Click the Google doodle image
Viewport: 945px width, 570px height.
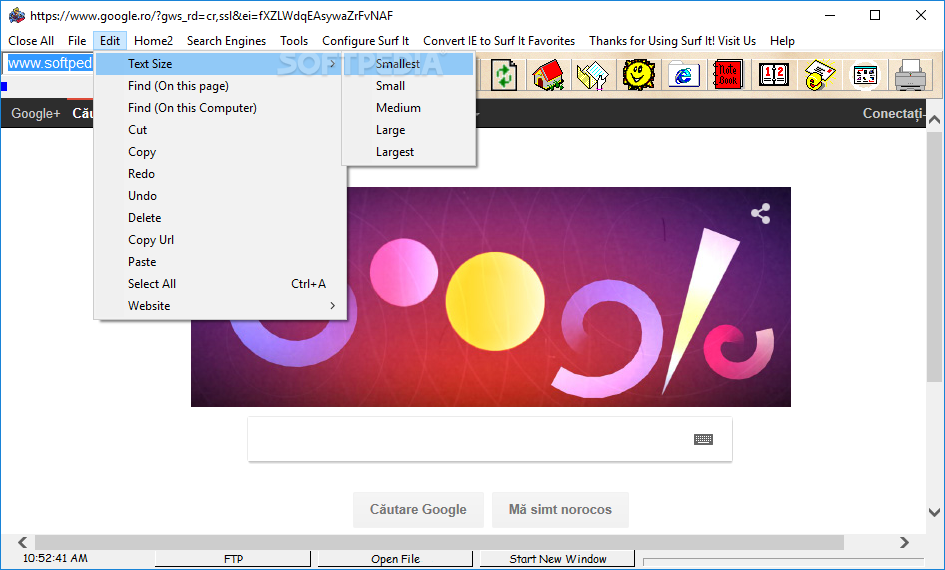[491, 296]
